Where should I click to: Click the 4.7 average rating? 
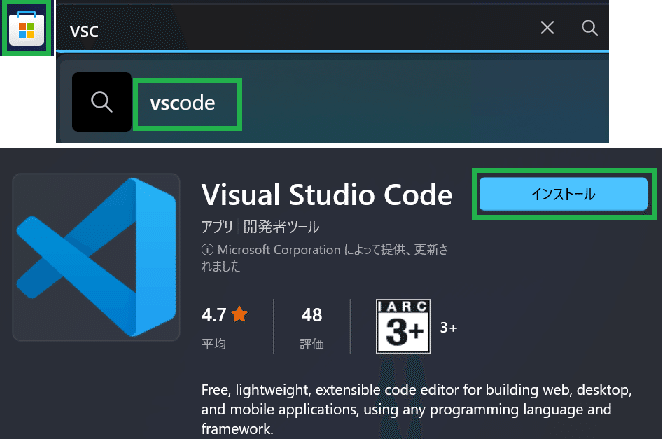coord(214,315)
